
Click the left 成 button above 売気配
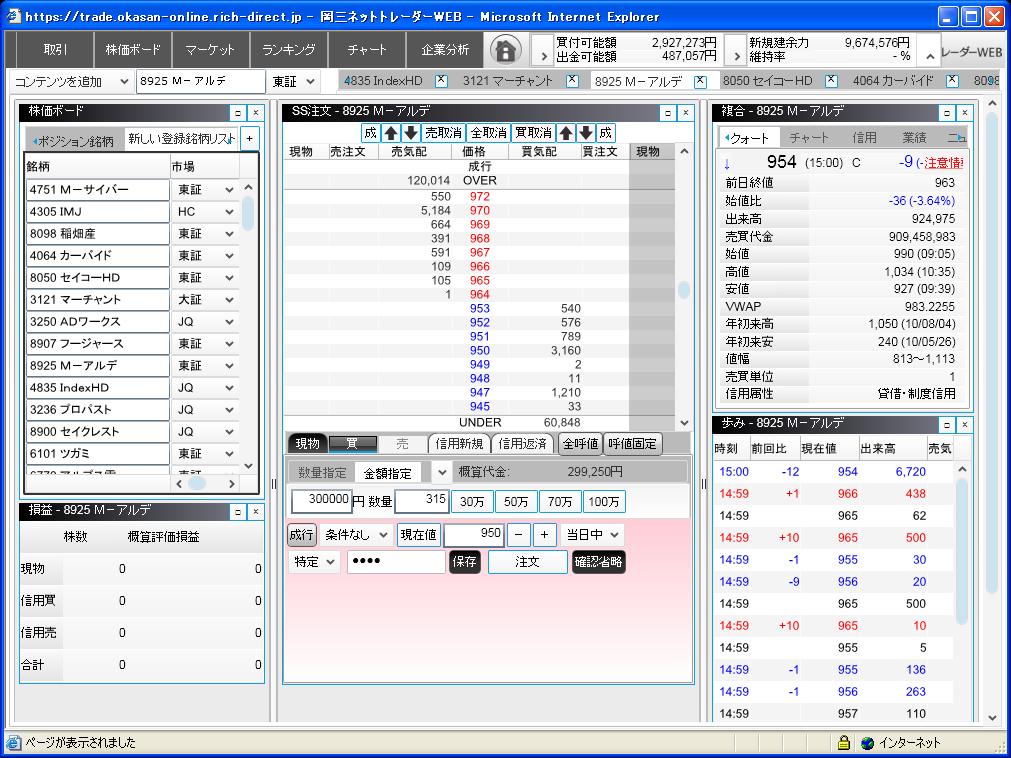(370, 132)
